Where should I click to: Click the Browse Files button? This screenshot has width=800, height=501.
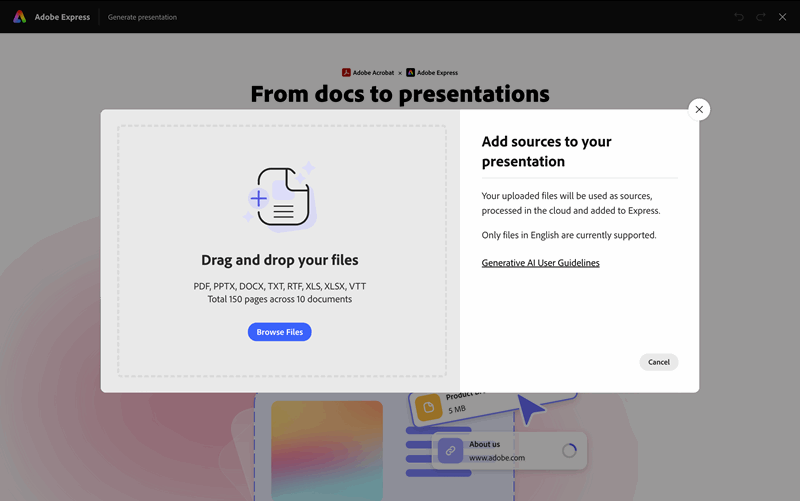pos(280,332)
